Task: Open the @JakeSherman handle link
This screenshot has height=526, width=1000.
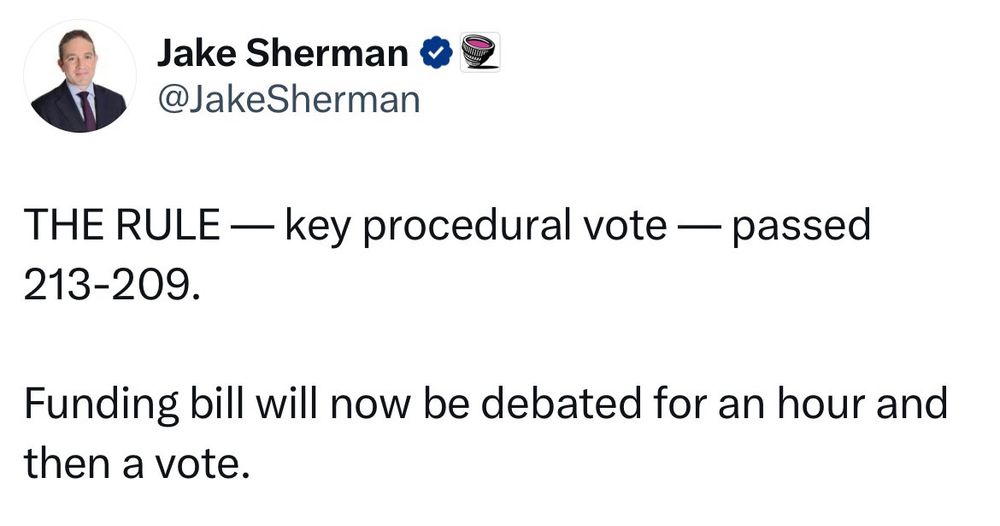Action: pos(288,100)
